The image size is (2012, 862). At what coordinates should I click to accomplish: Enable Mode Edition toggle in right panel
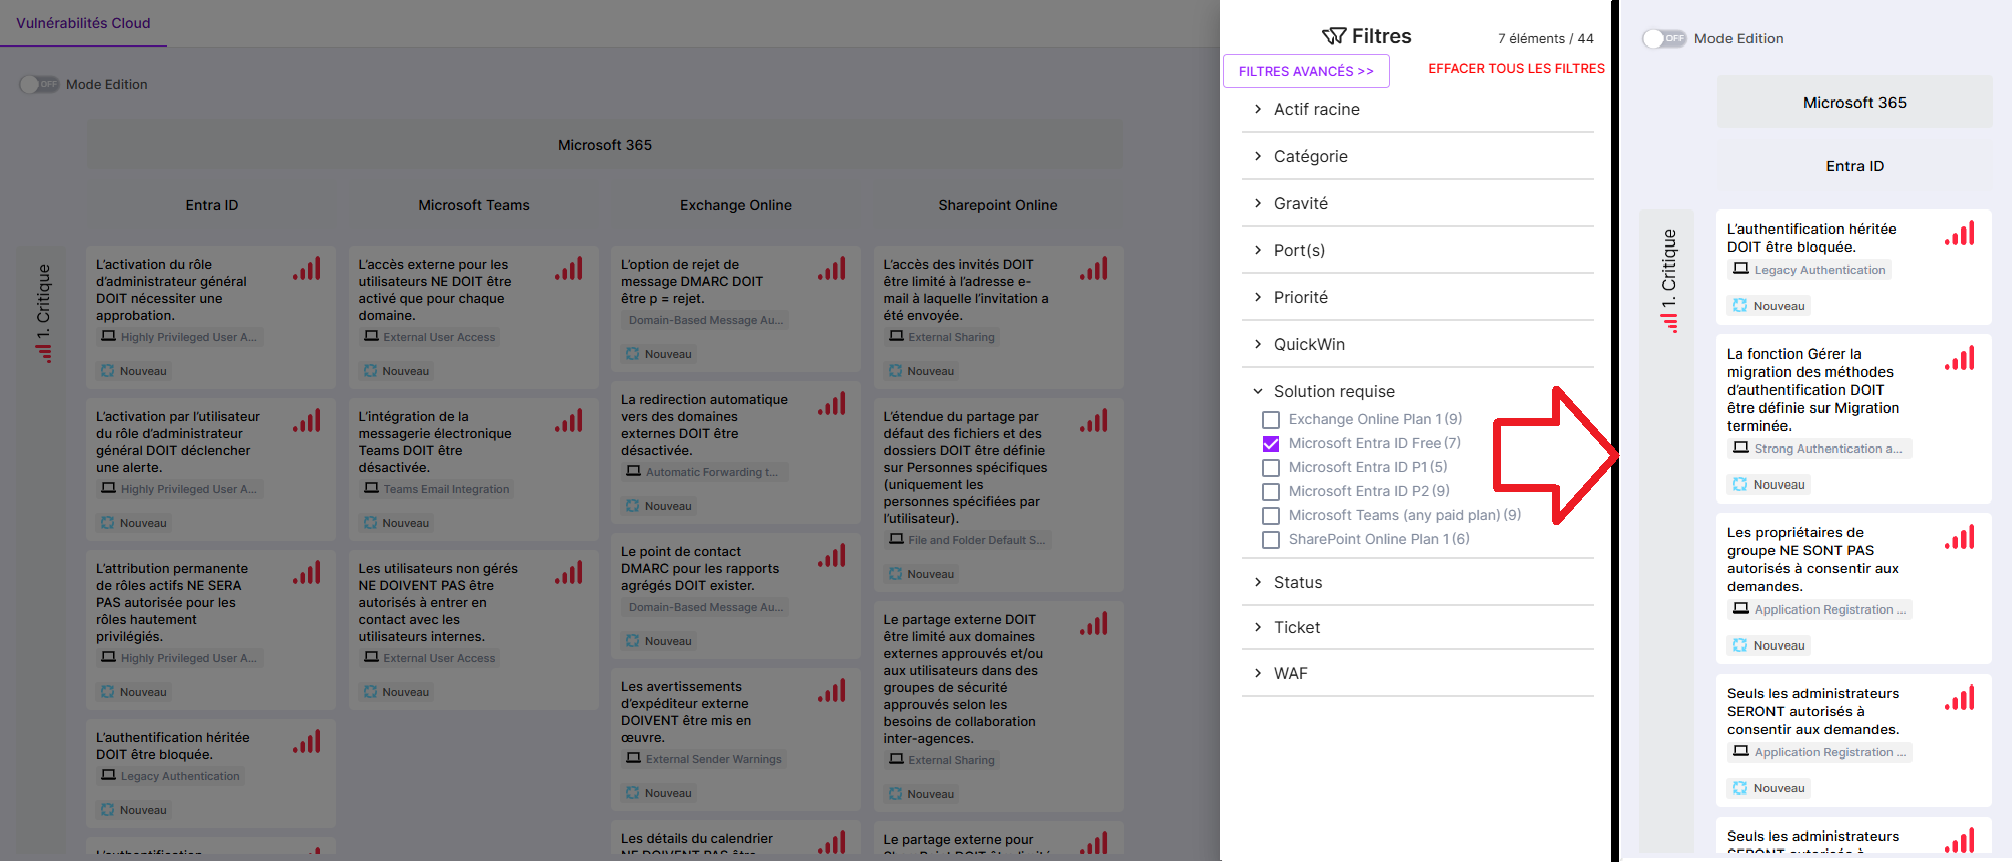click(x=1664, y=39)
